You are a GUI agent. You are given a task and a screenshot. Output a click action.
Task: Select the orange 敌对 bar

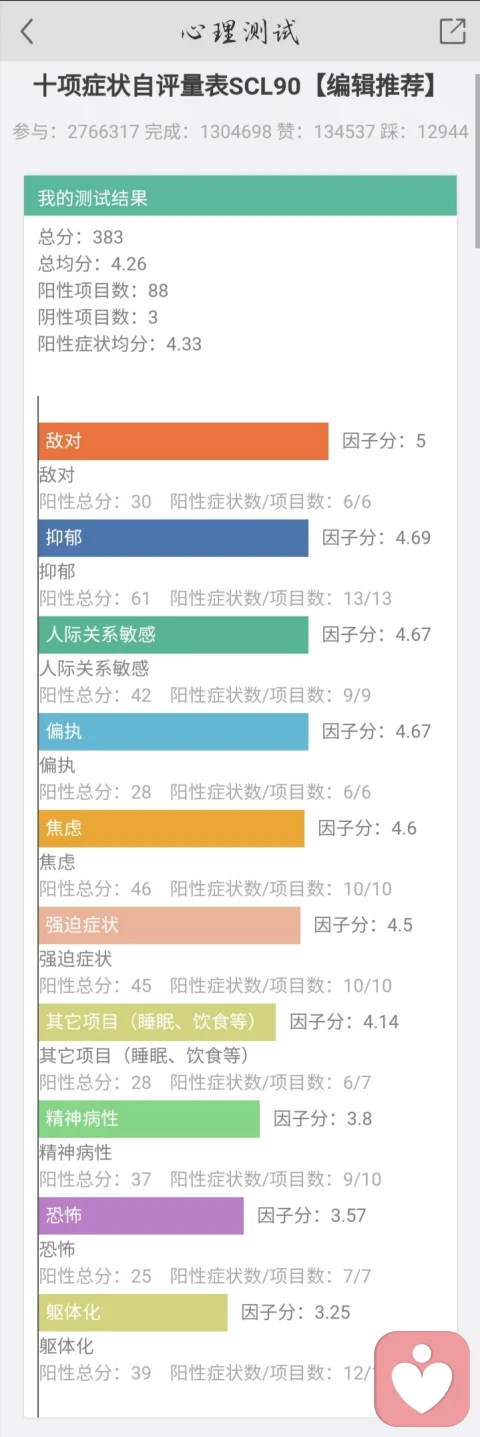pyautogui.click(x=183, y=441)
